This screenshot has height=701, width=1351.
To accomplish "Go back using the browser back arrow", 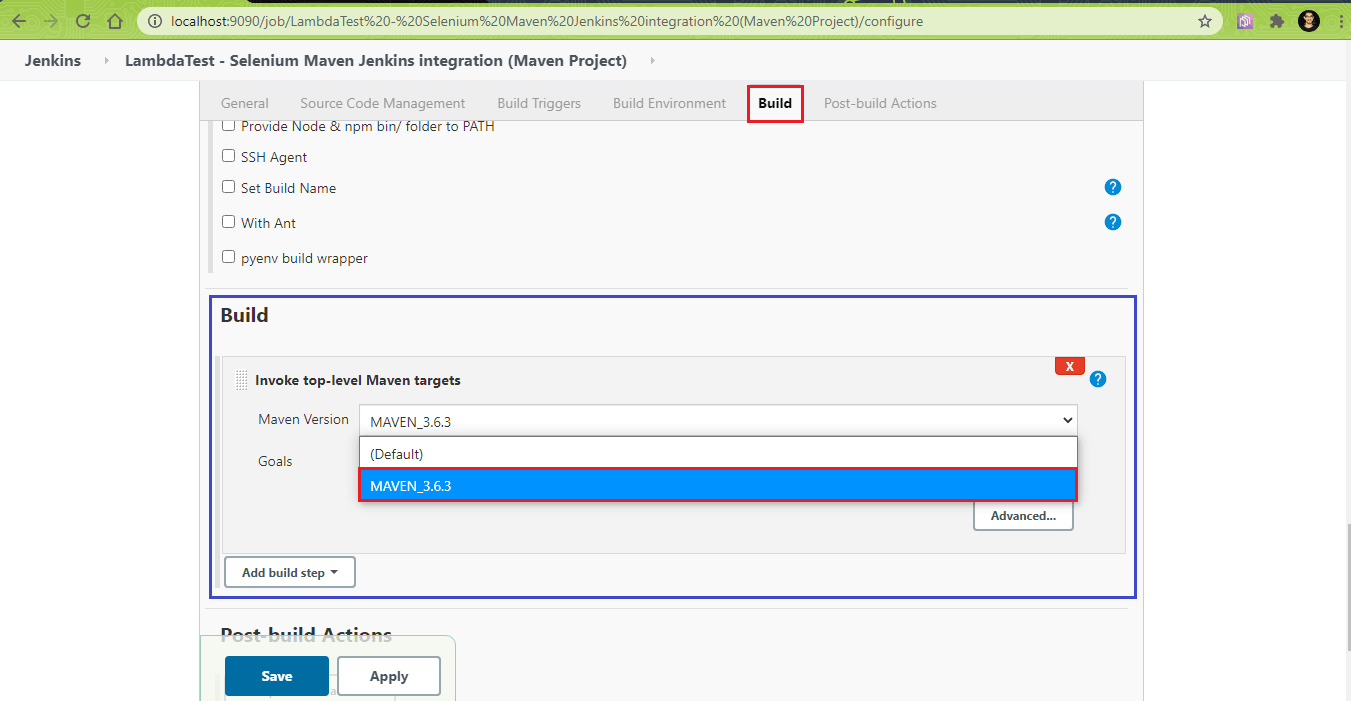I will click(19, 21).
